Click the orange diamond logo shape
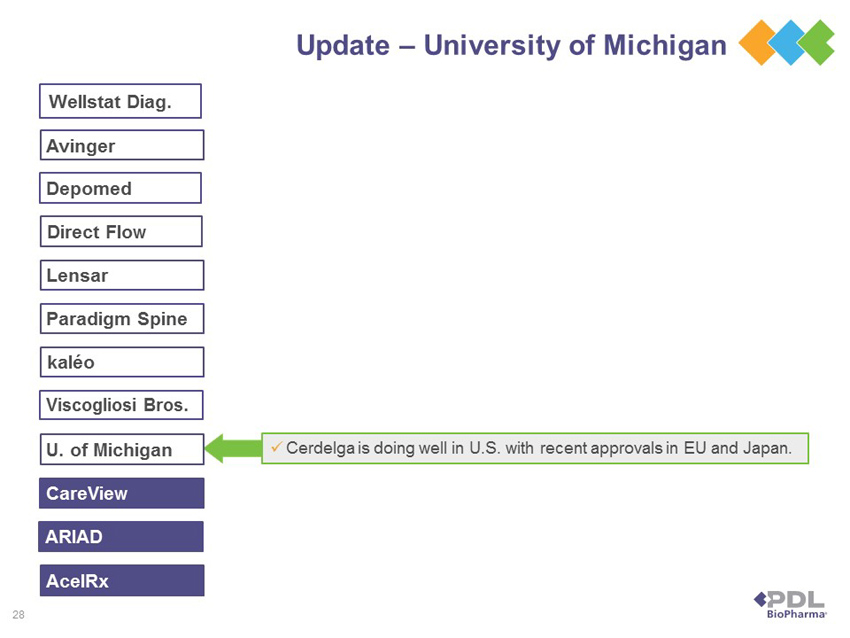Screen dimensions: 850x638 click(x=758, y=43)
